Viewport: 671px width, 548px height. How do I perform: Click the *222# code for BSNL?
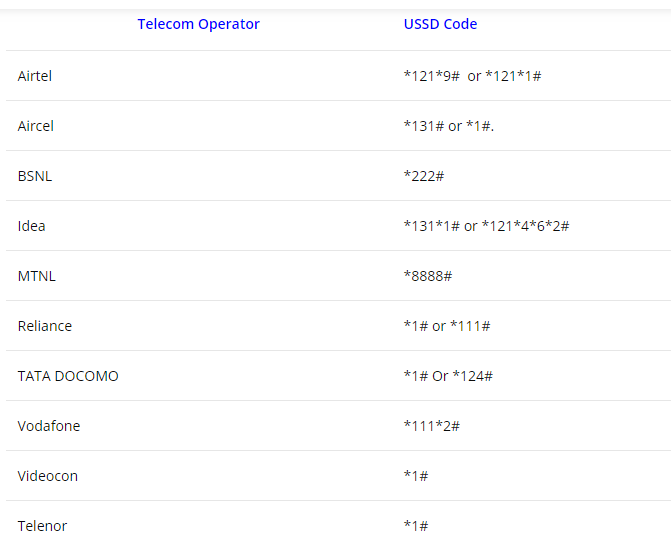424,176
